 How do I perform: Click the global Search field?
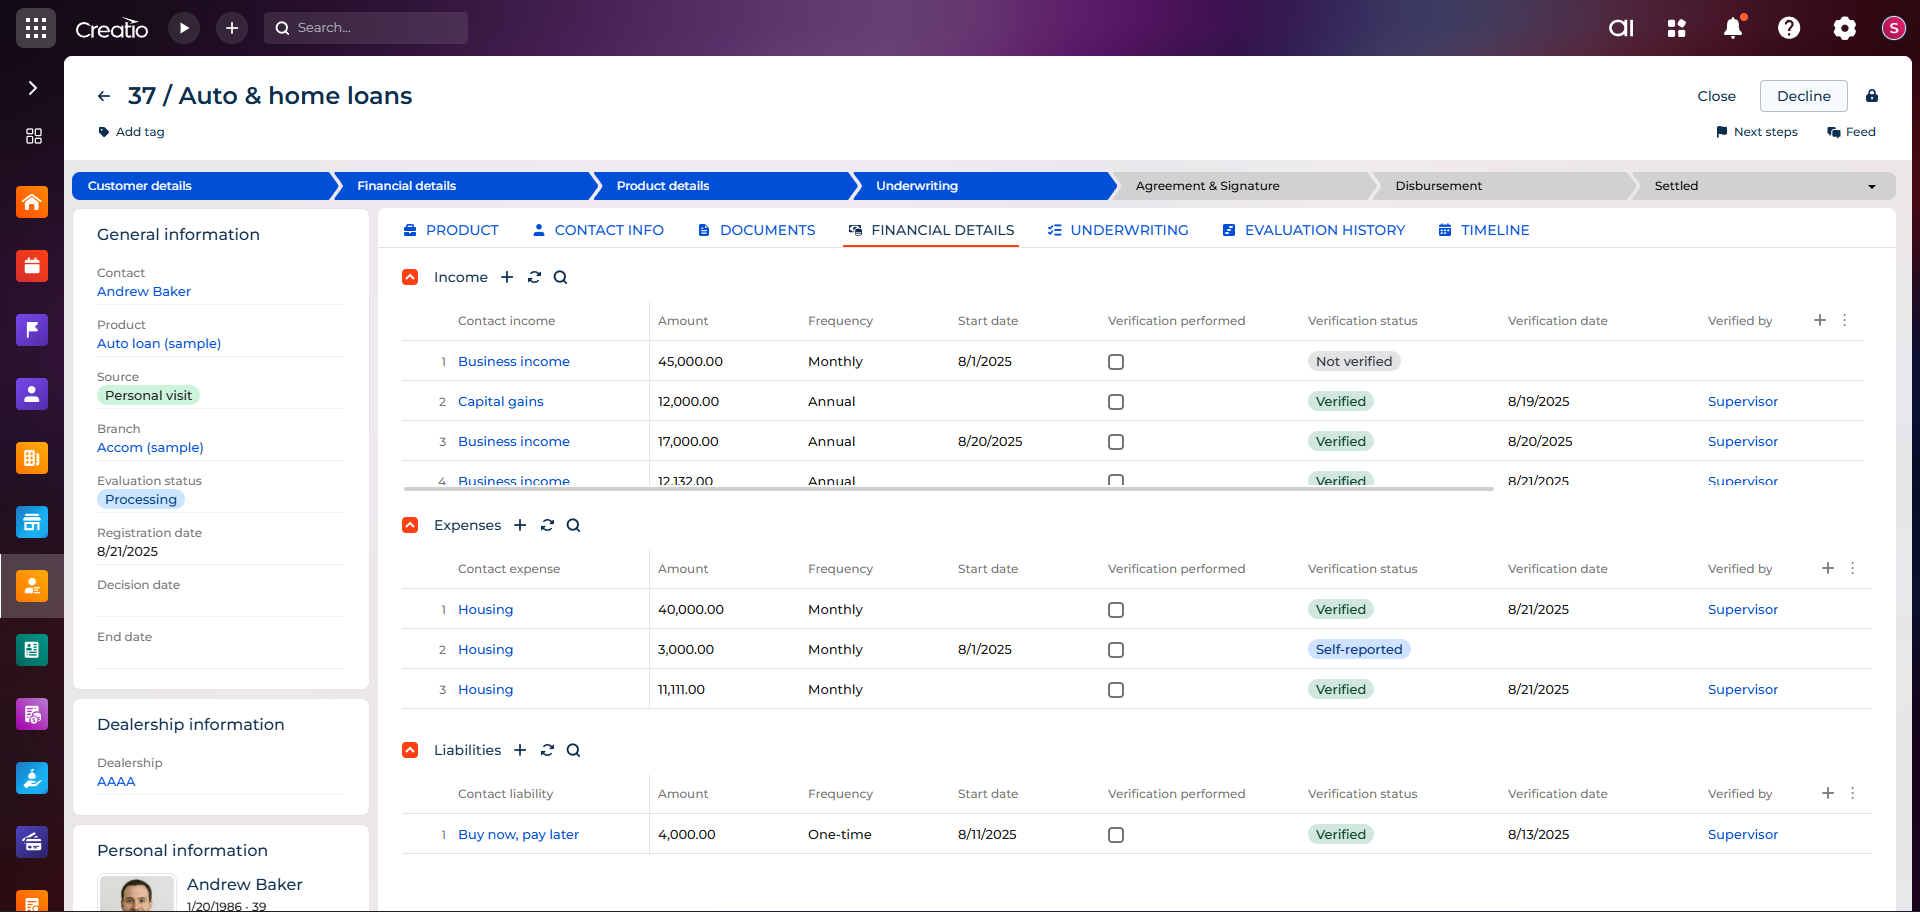coord(366,28)
